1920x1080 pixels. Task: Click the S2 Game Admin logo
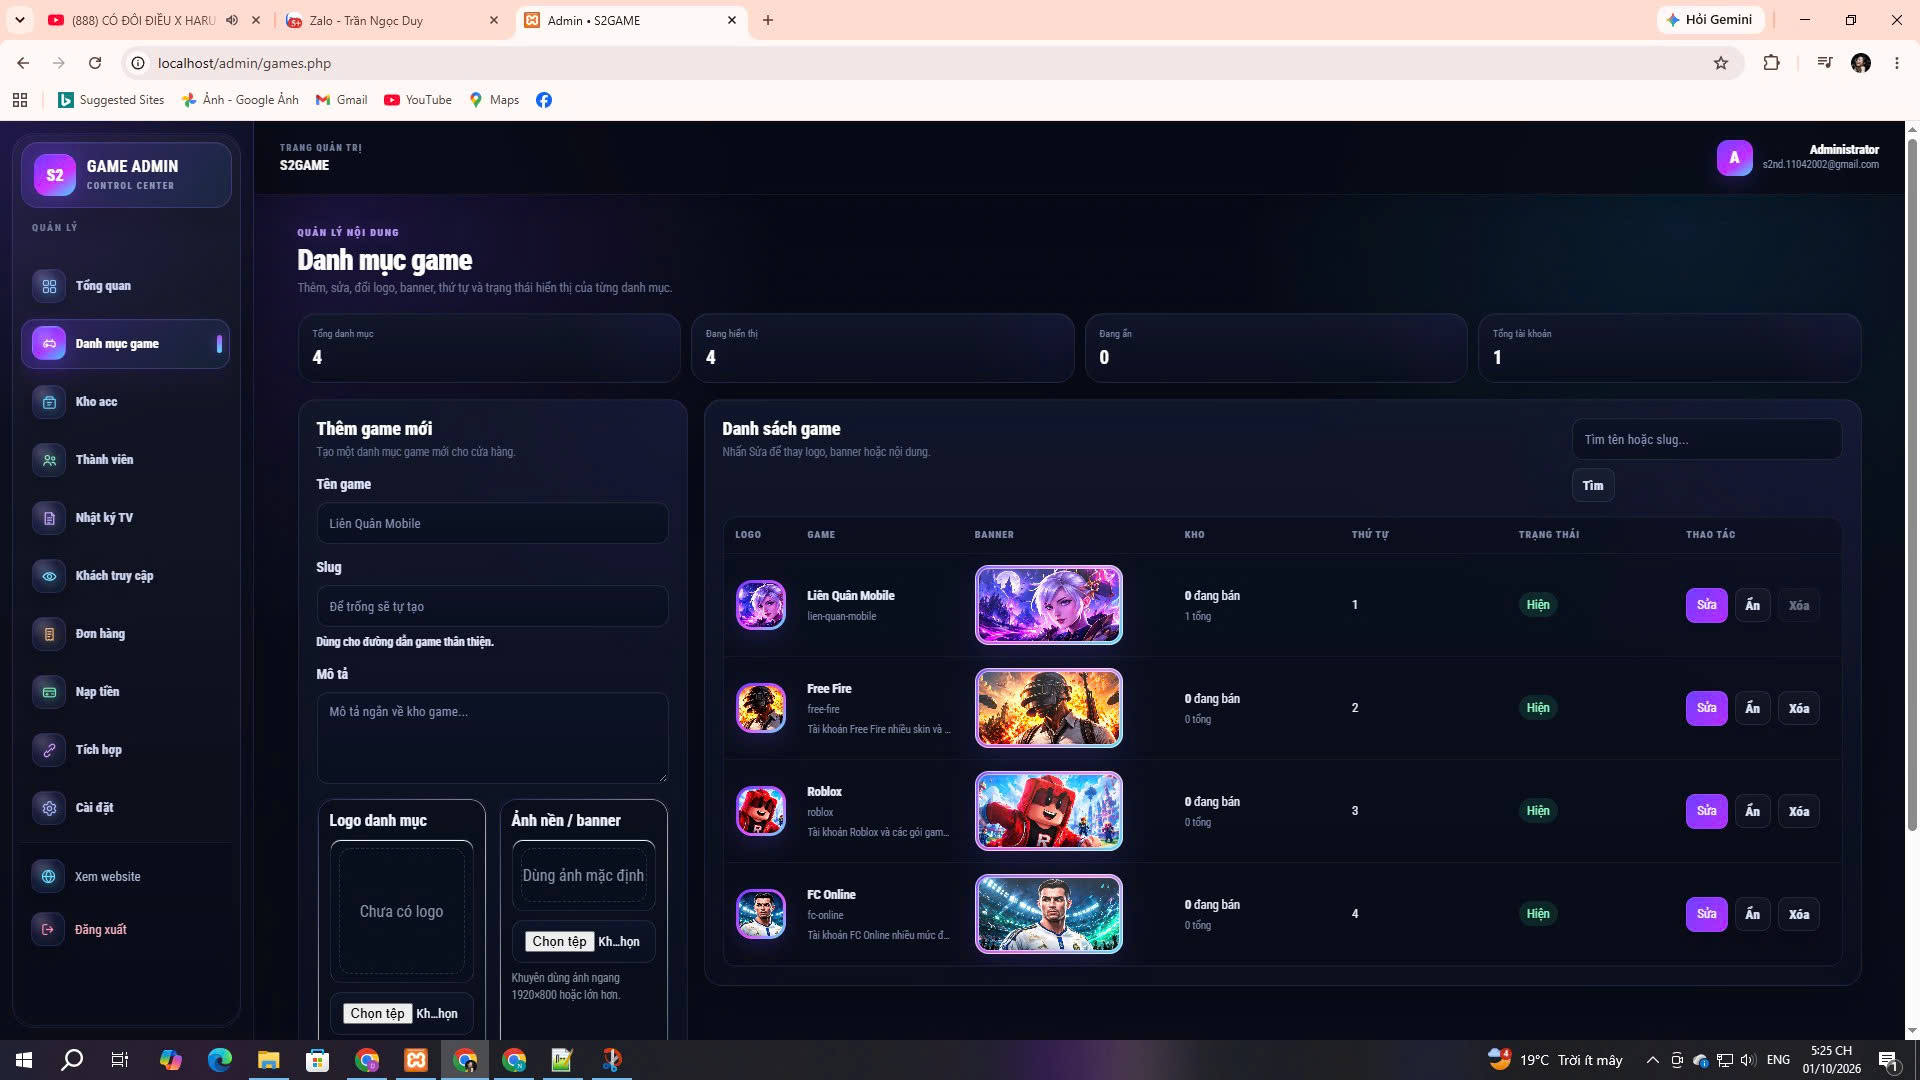tap(55, 175)
